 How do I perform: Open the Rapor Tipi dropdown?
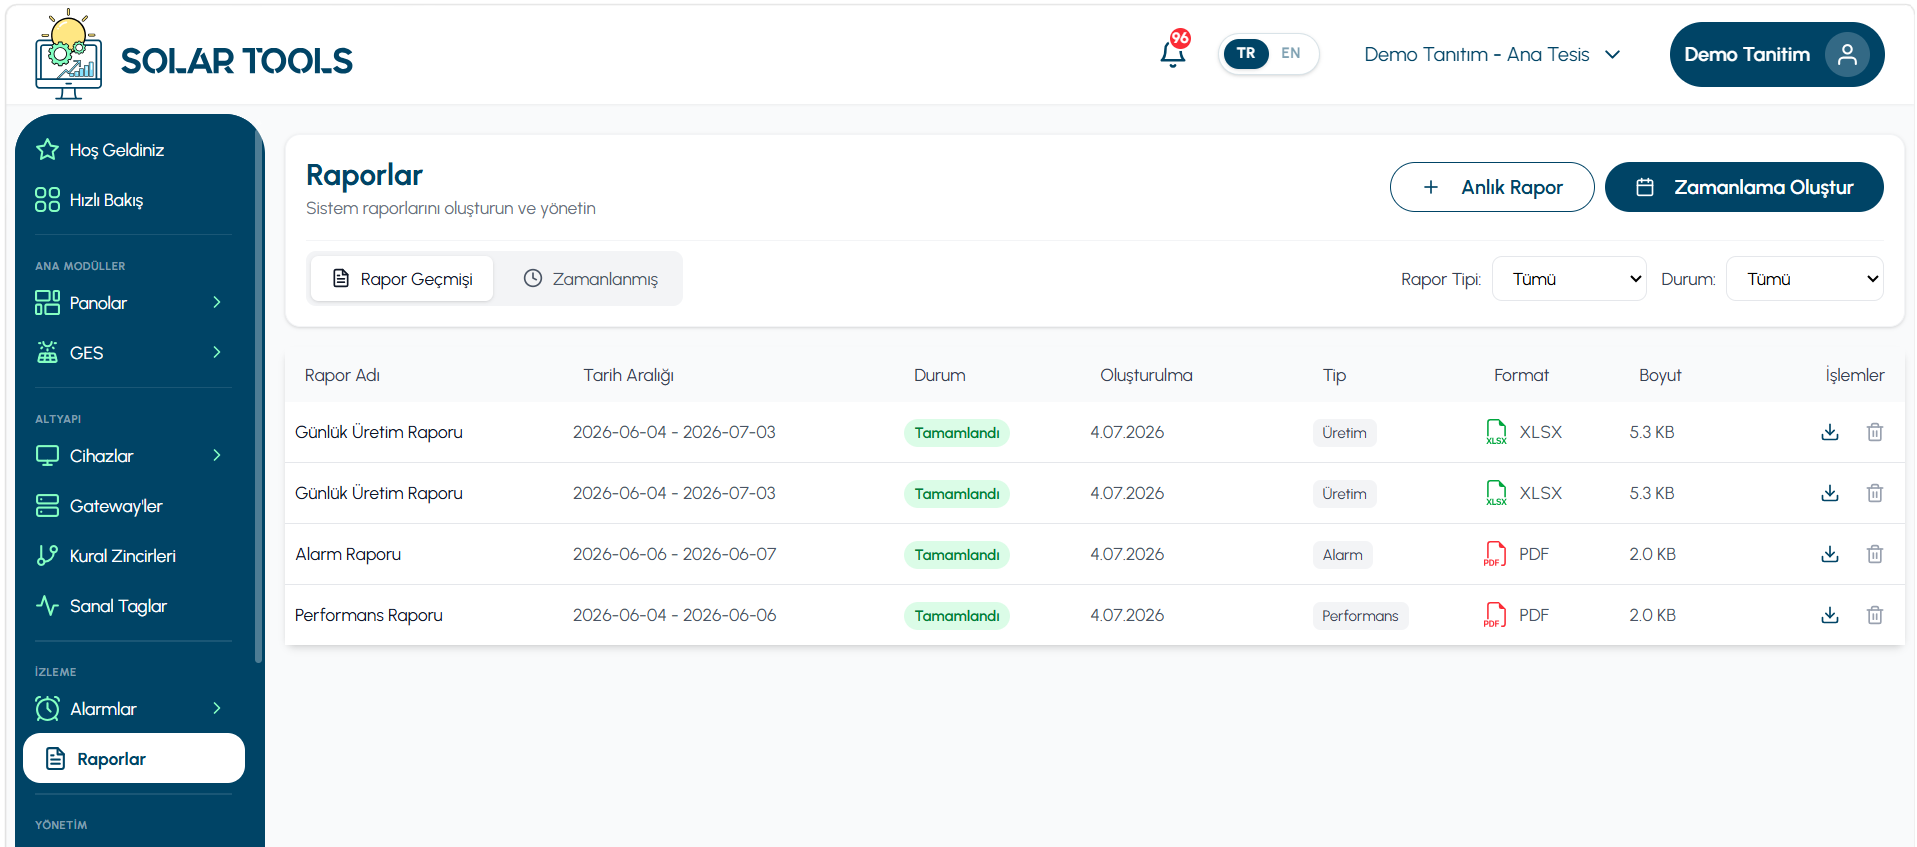1569,279
